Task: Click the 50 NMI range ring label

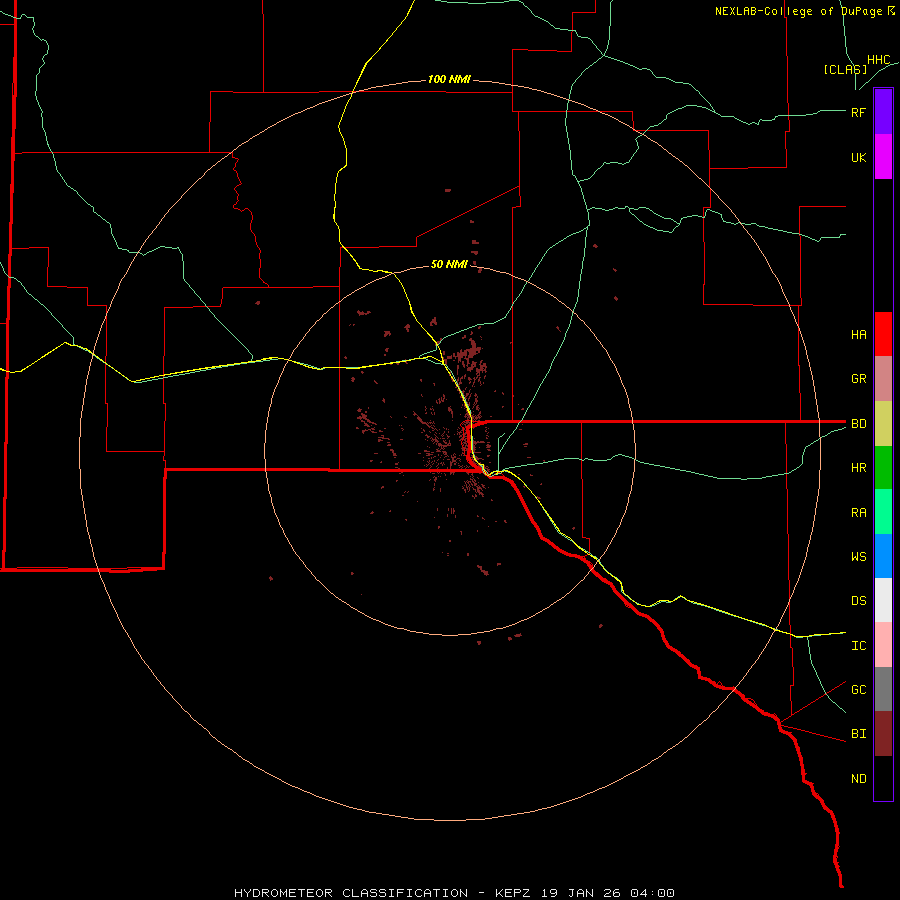Action: tap(449, 264)
